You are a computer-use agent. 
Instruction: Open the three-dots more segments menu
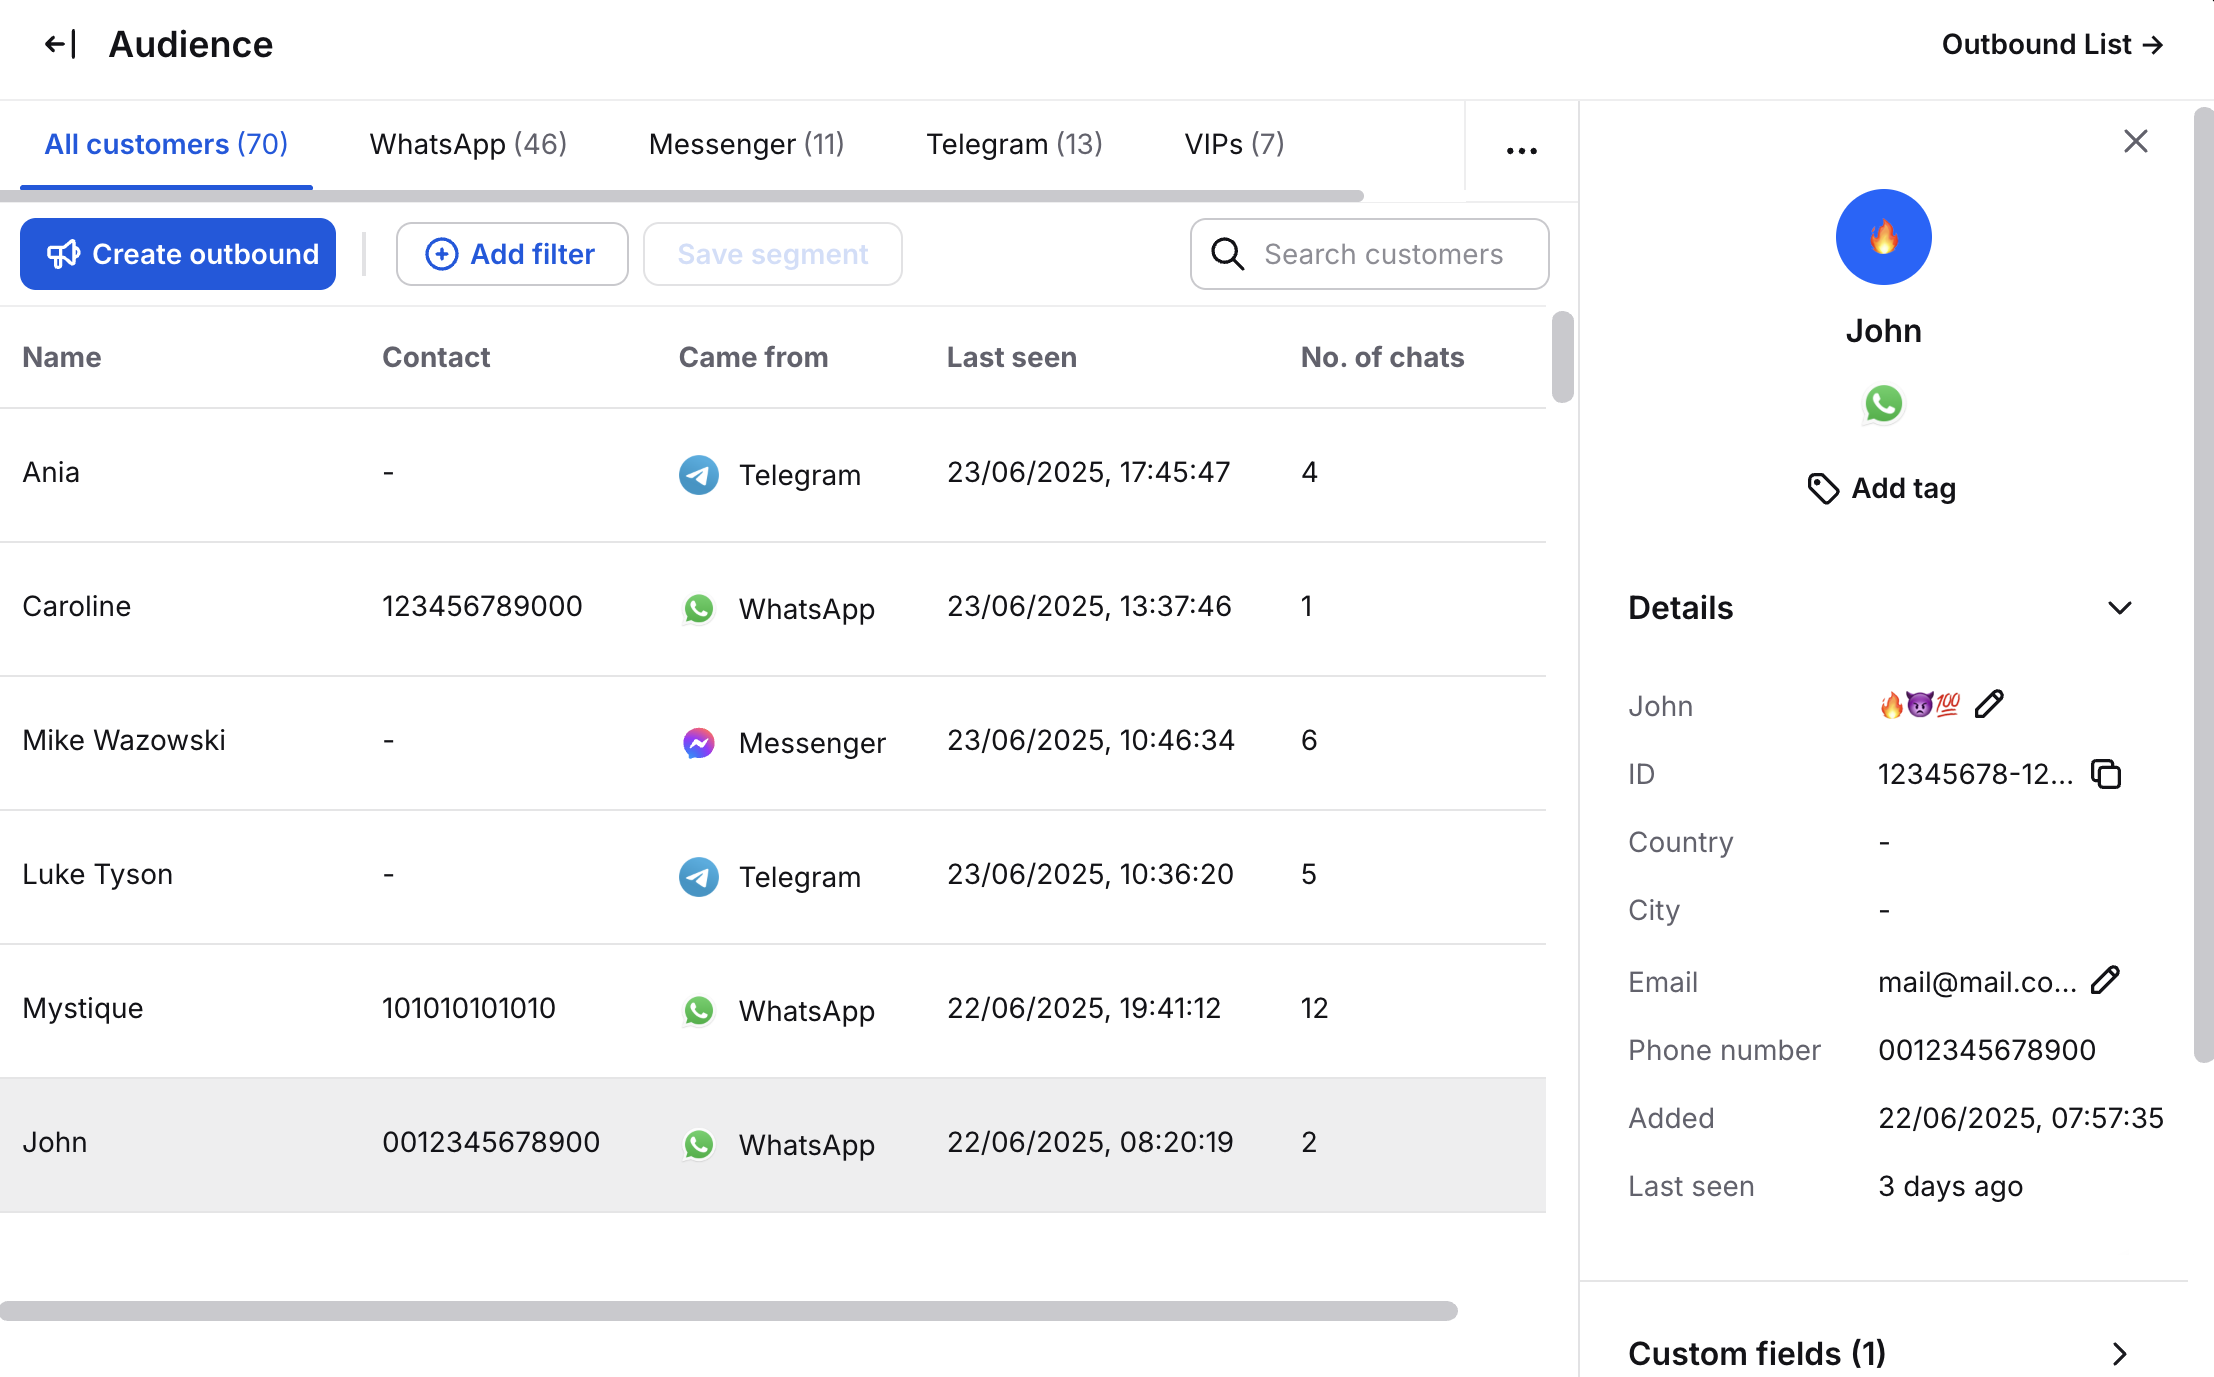pyautogui.click(x=1521, y=151)
